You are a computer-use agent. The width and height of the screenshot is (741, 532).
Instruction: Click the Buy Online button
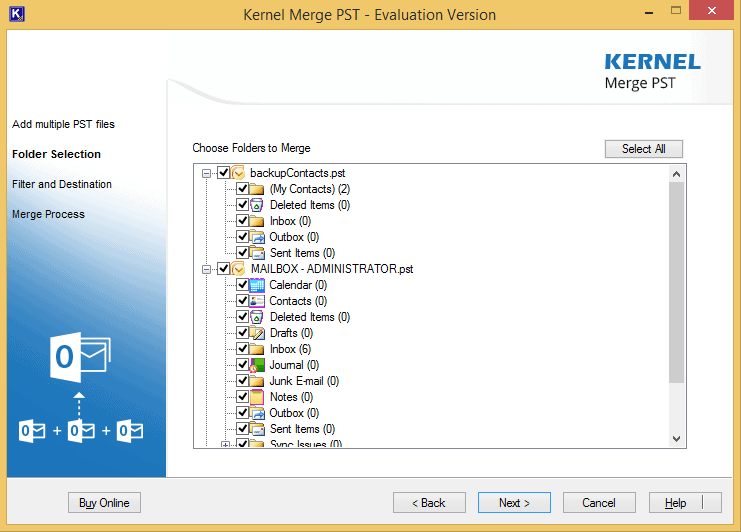(x=104, y=503)
